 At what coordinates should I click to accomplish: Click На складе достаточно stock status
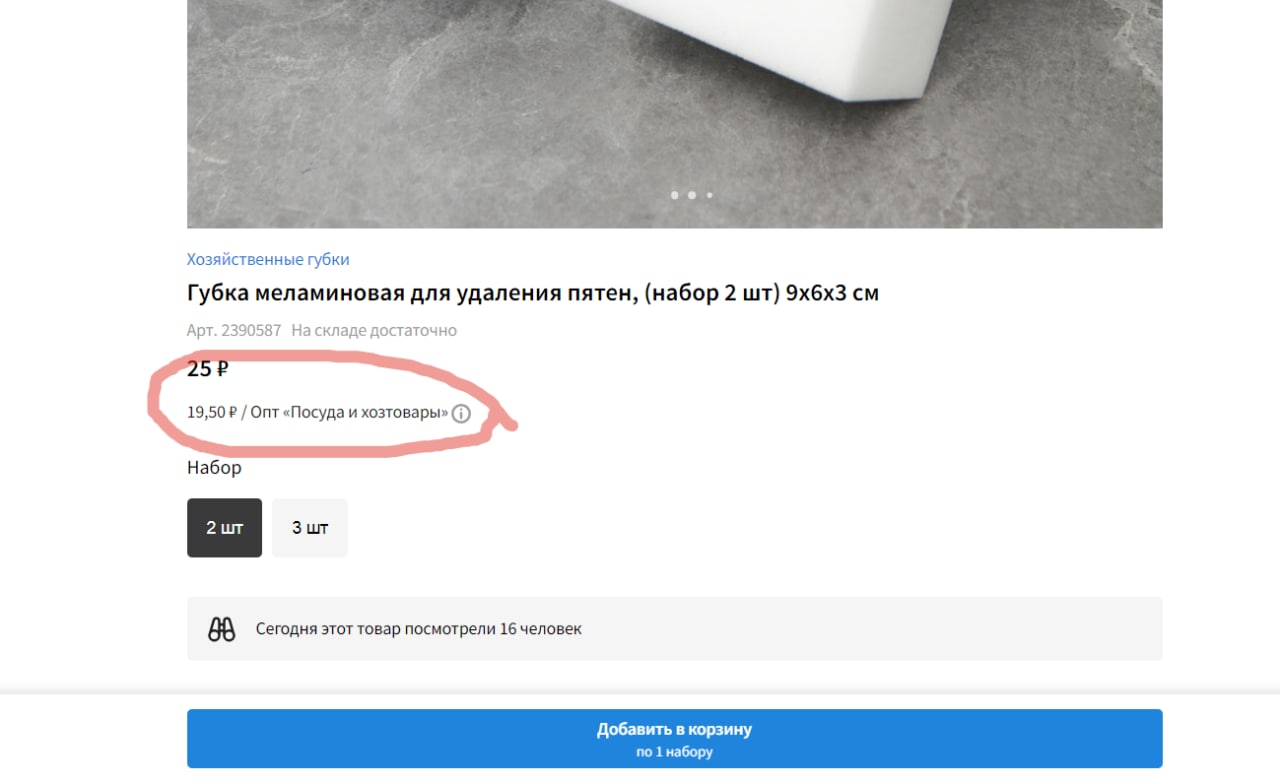(x=374, y=330)
